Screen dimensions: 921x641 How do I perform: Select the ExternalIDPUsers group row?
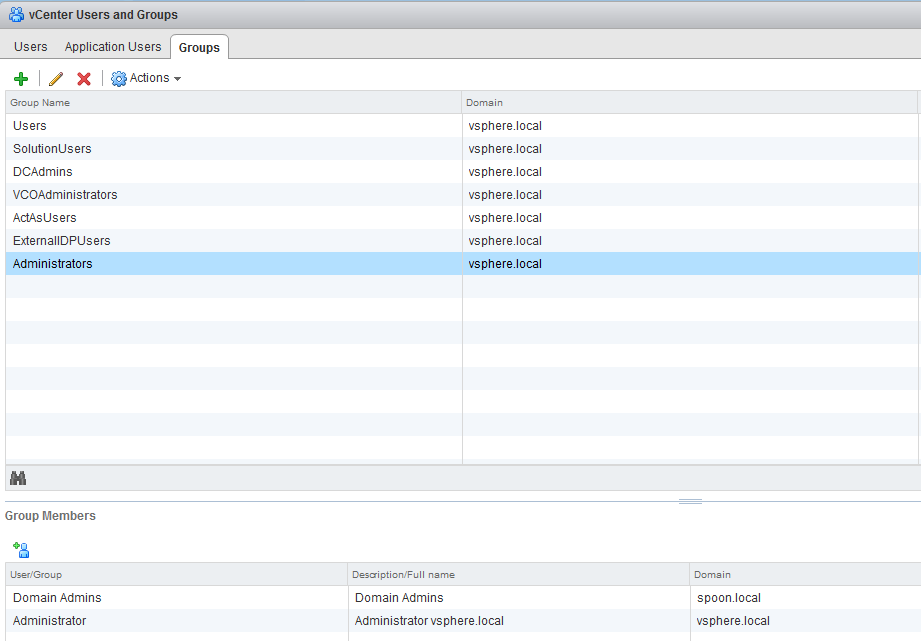(462, 241)
